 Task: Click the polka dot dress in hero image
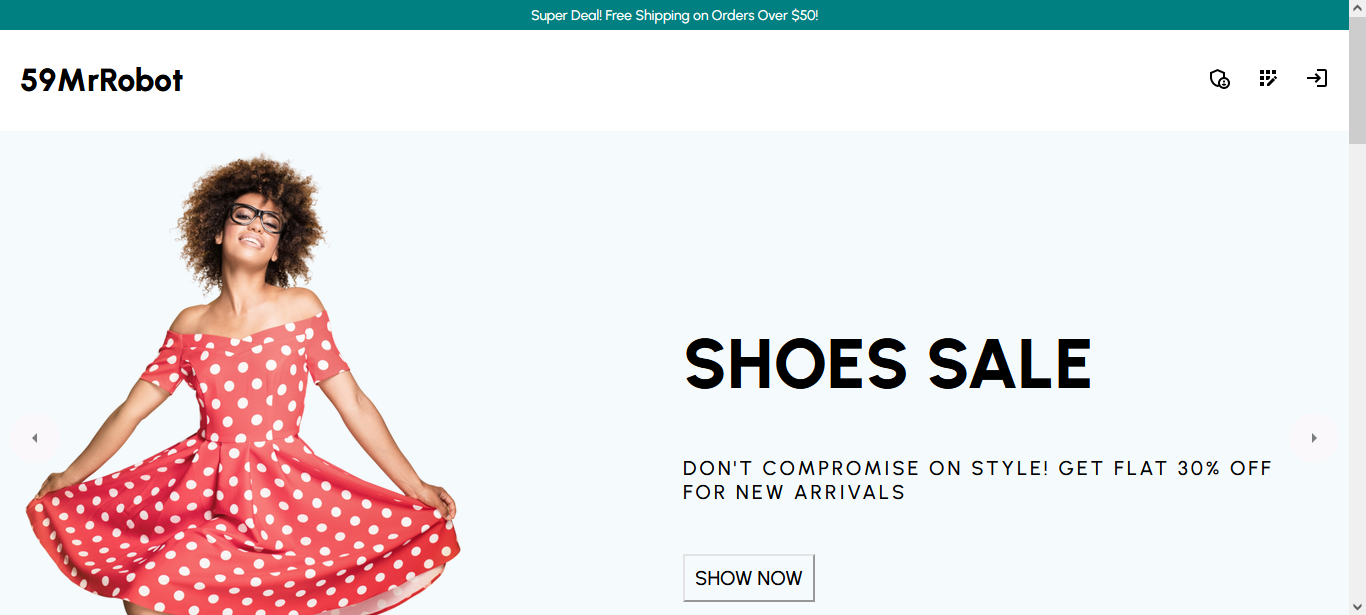click(250, 480)
